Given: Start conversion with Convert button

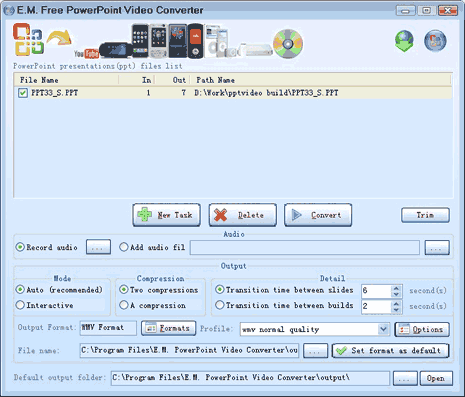Looking at the screenshot, I should coord(318,215).
